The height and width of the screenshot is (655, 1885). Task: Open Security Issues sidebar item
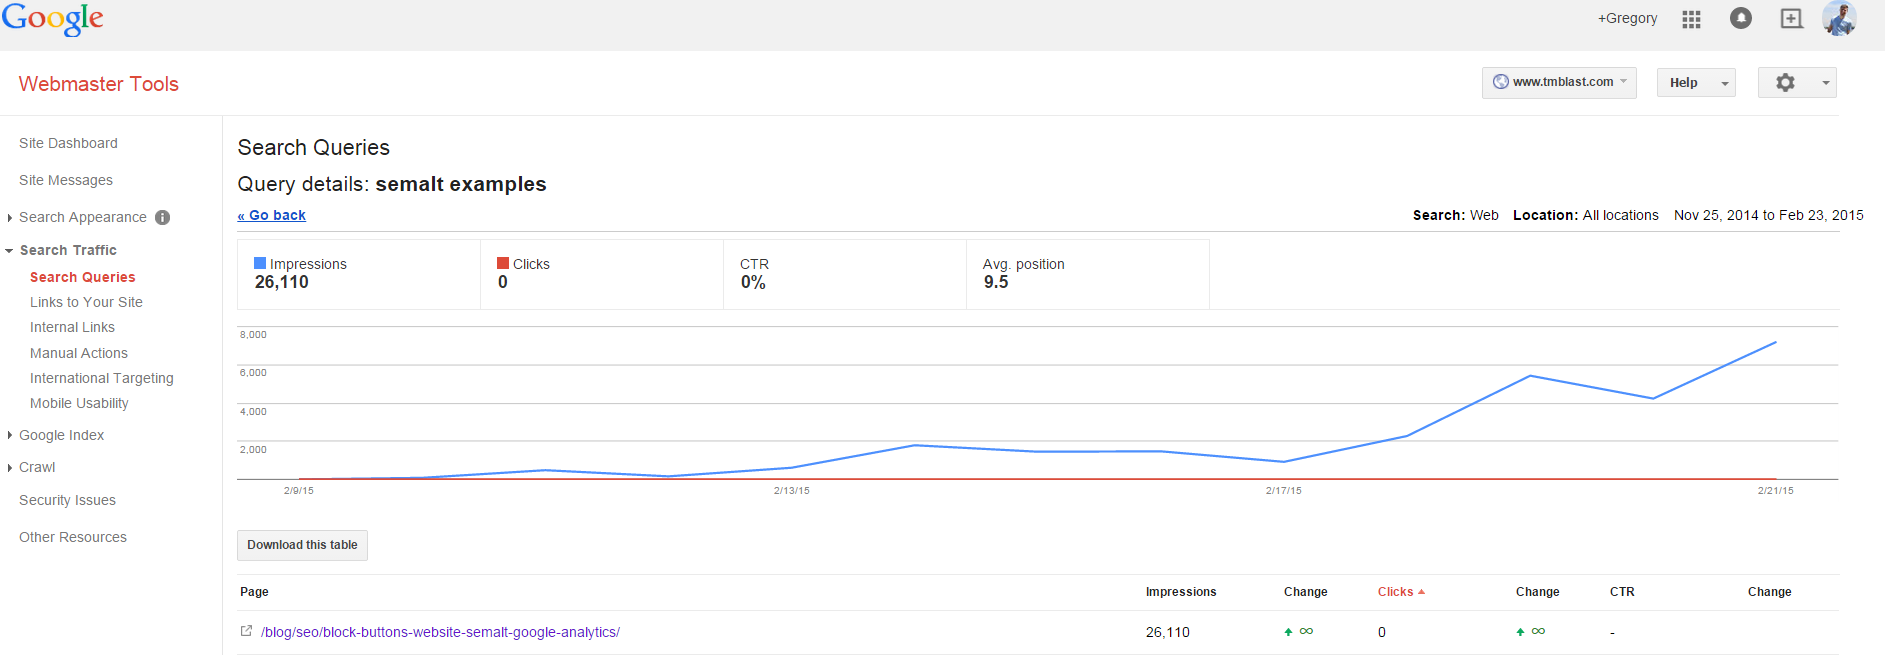coord(67,500)
